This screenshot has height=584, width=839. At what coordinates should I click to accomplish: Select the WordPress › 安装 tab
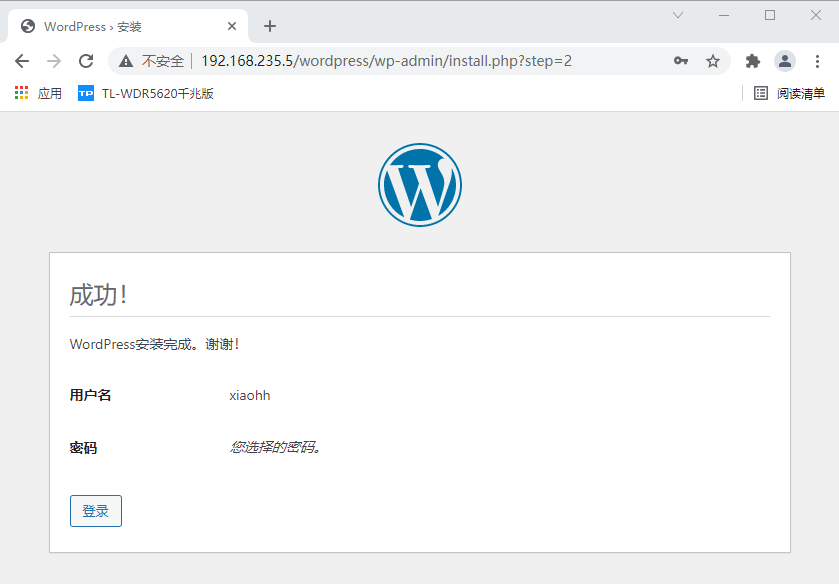pyautogui.click(x=128, y=26)
